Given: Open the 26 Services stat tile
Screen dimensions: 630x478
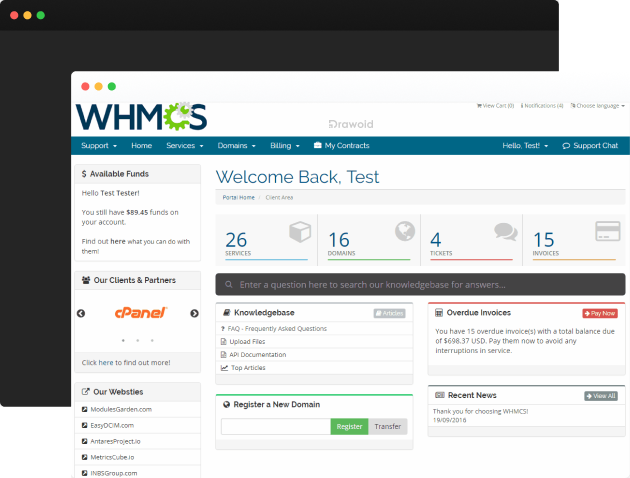Looking at the screenshot, I should click(266, 240).
